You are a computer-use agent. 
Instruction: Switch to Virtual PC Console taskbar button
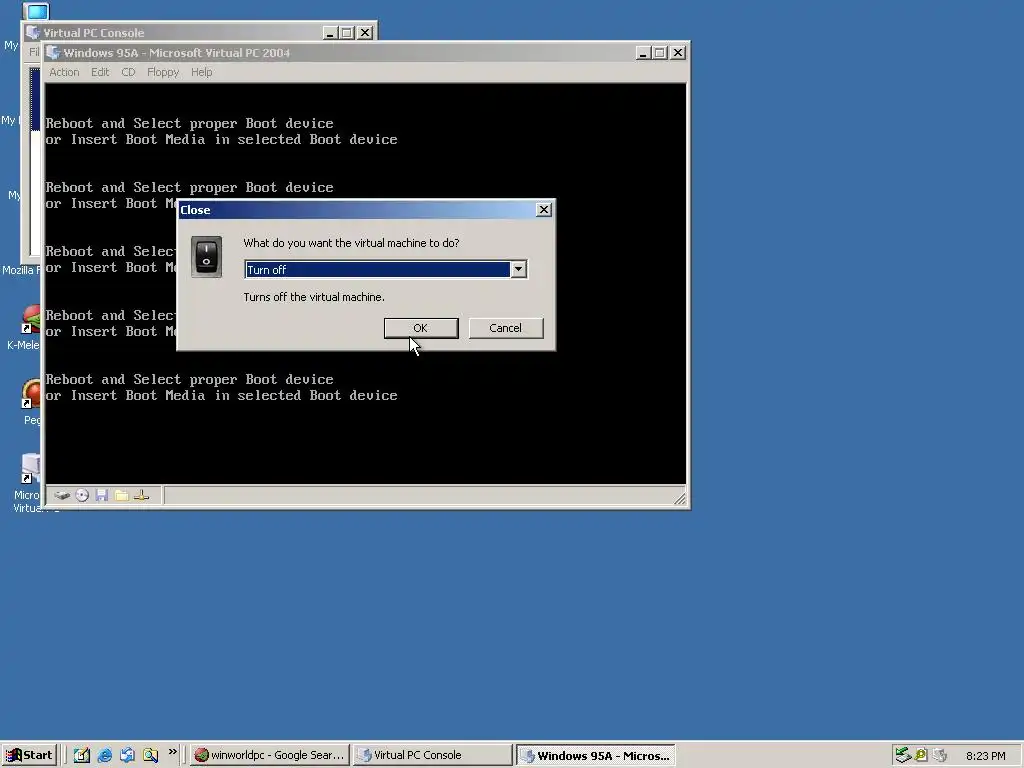432,755
